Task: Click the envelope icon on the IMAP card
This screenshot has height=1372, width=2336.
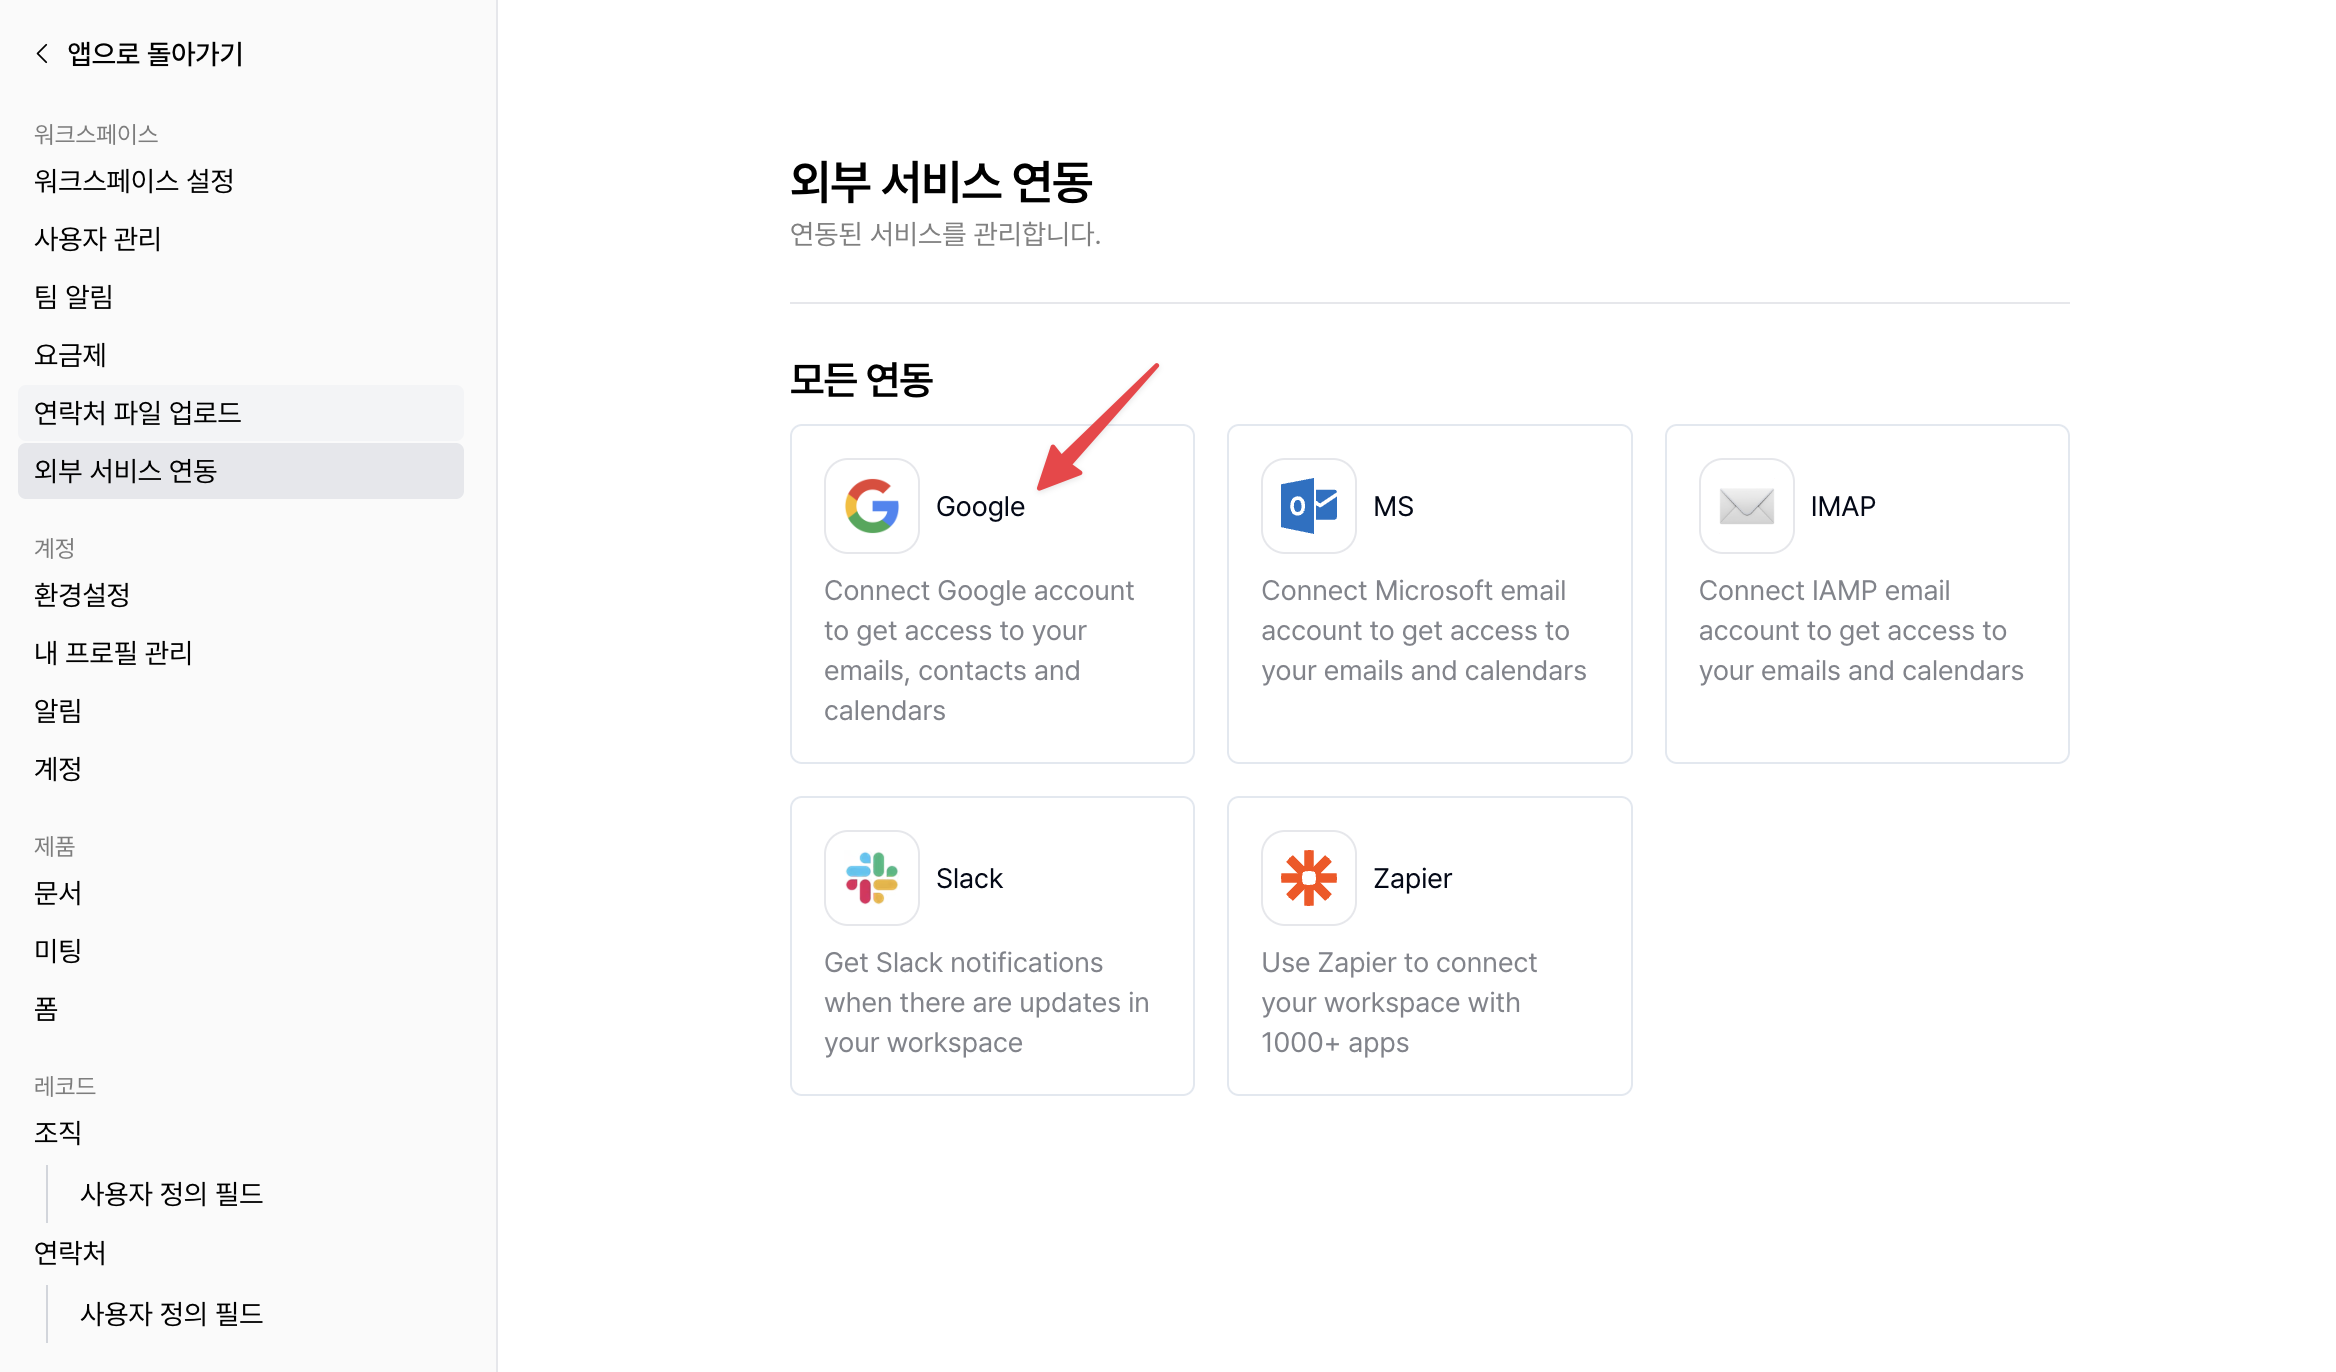Action: [1745, 506]
